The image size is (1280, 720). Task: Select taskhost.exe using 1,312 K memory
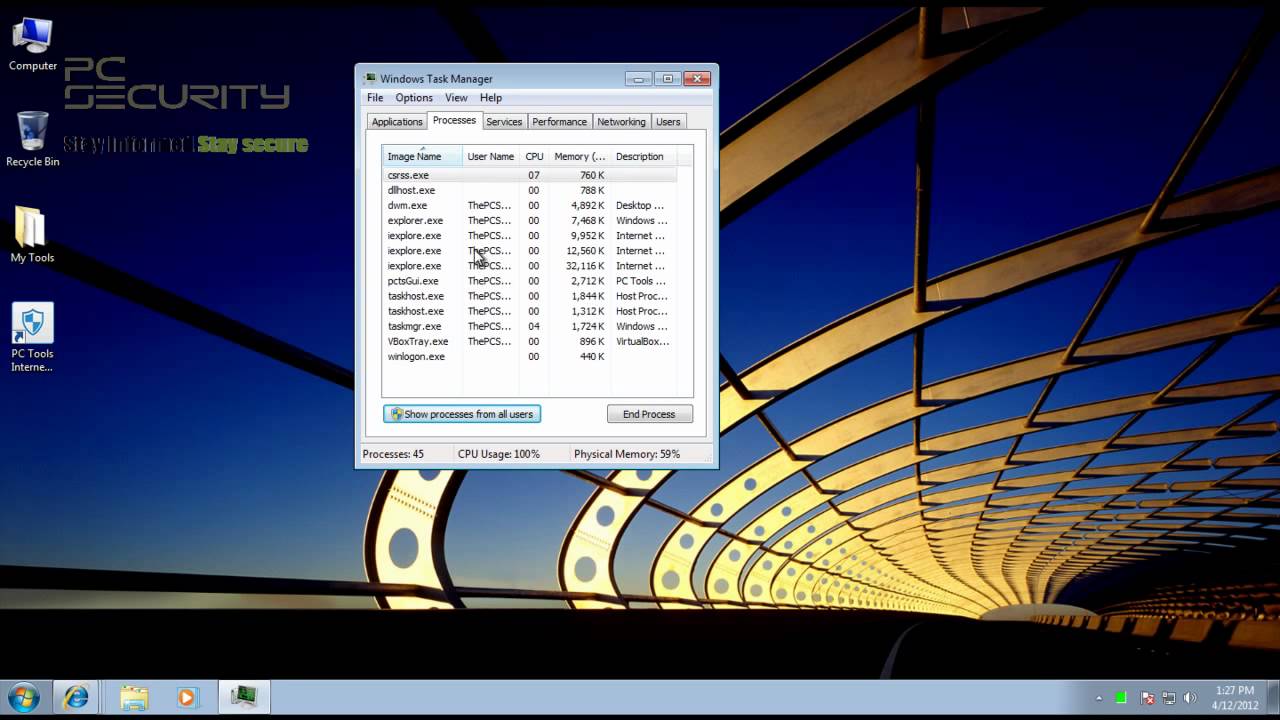530,311
